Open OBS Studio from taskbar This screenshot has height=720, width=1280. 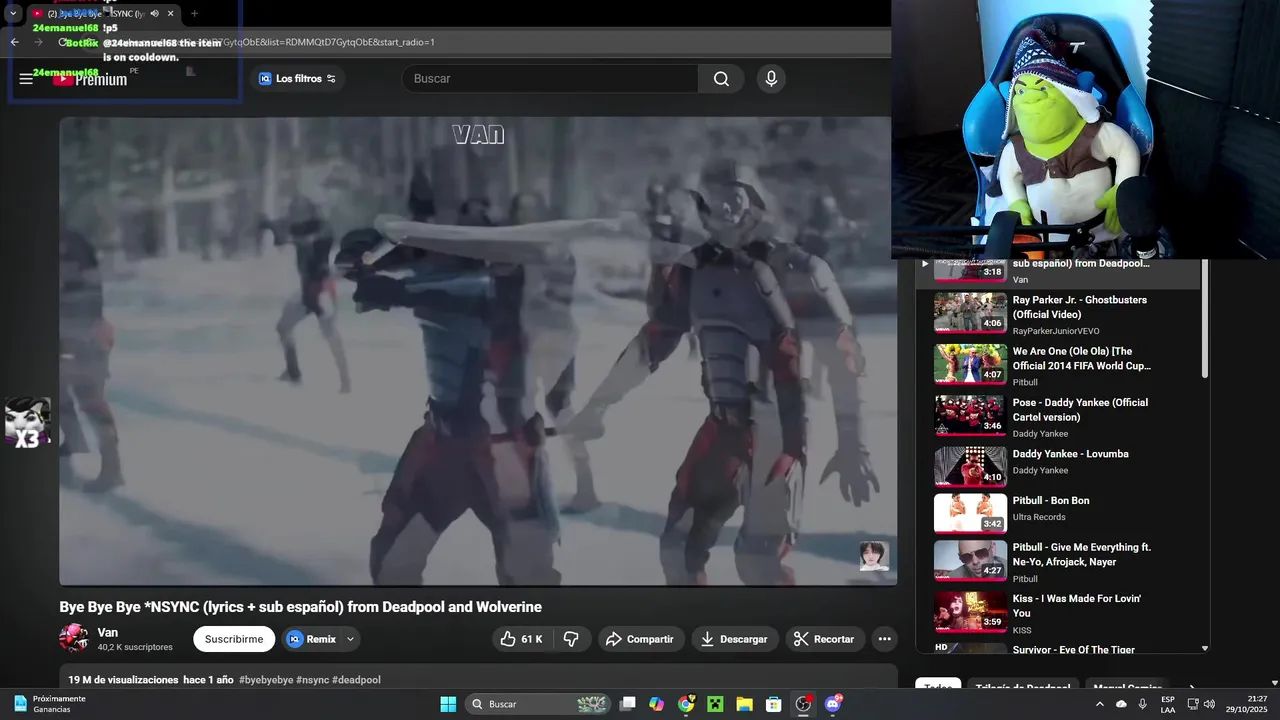803,704
